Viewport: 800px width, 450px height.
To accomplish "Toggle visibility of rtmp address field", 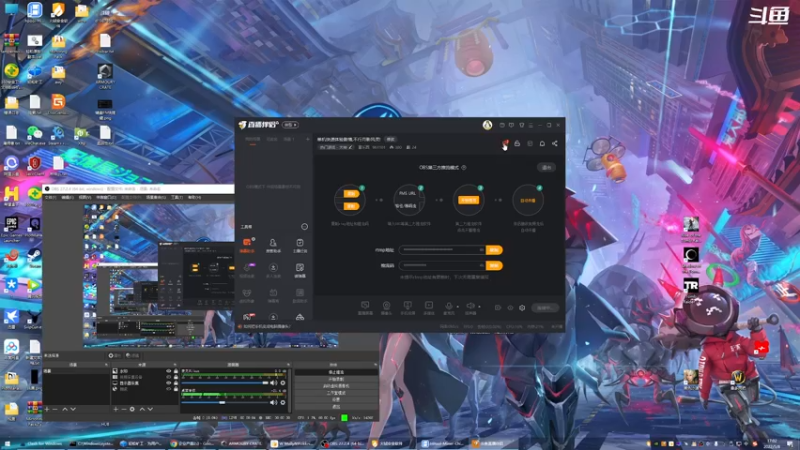I will tap(481, 250).
